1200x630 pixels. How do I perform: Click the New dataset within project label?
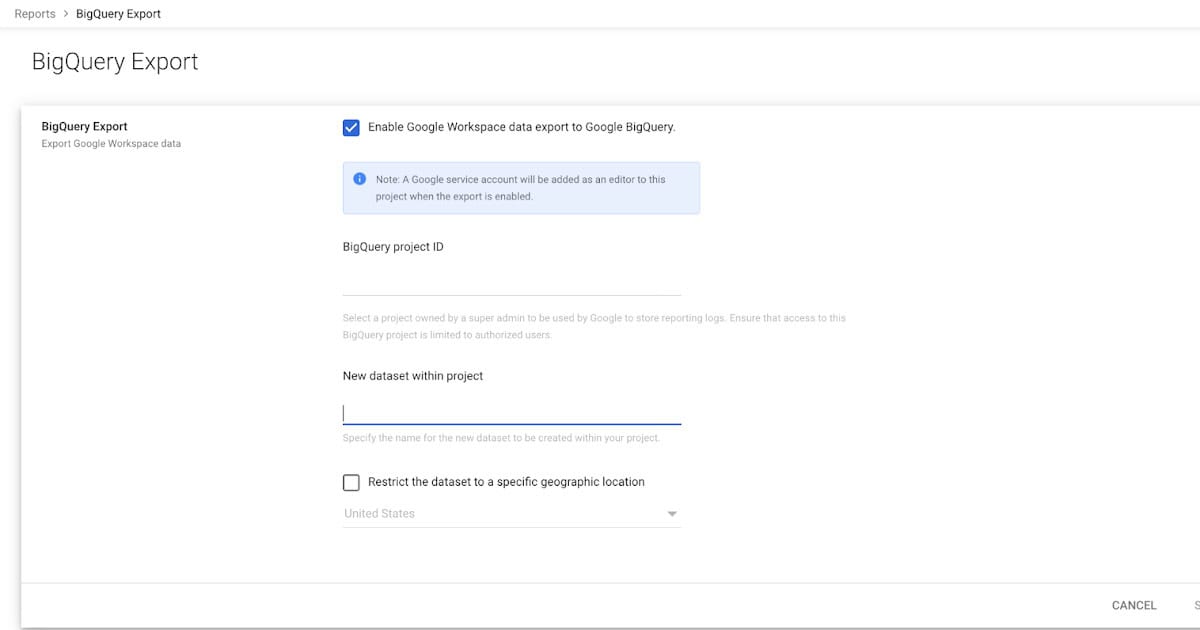point(412,376)
